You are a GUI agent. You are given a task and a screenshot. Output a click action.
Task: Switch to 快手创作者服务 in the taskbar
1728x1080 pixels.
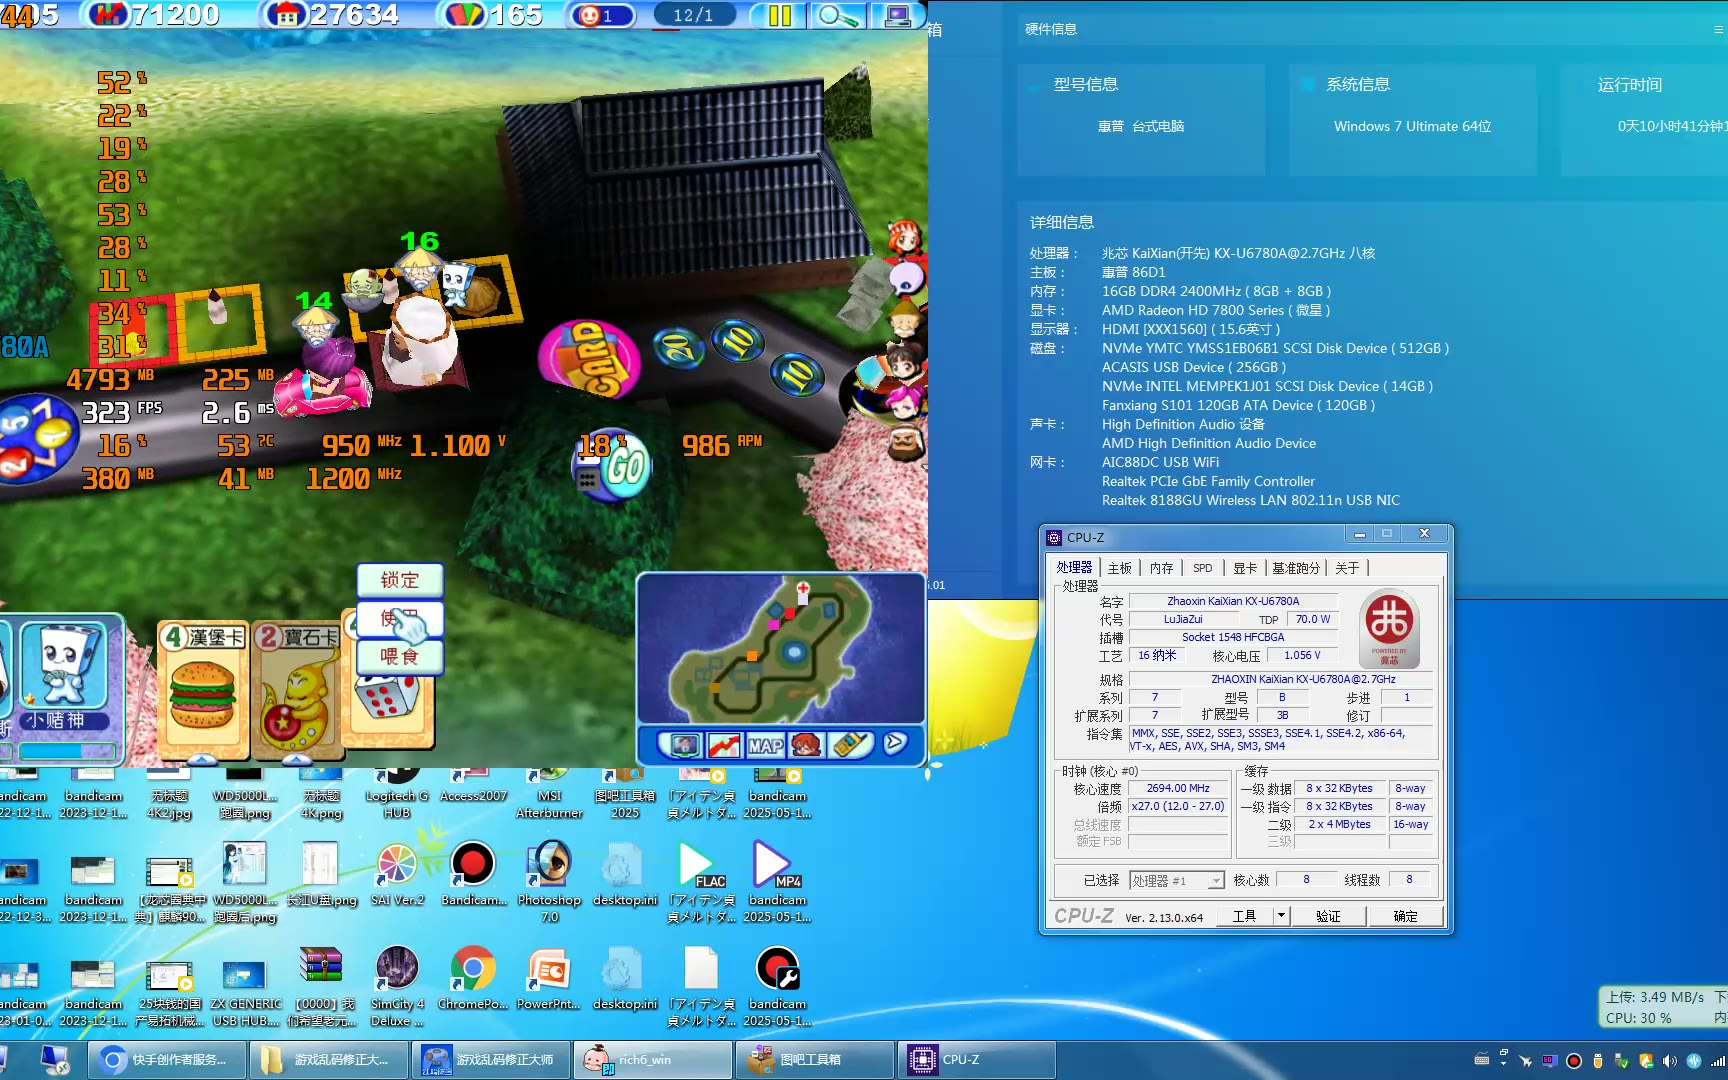coord(167,1060)
